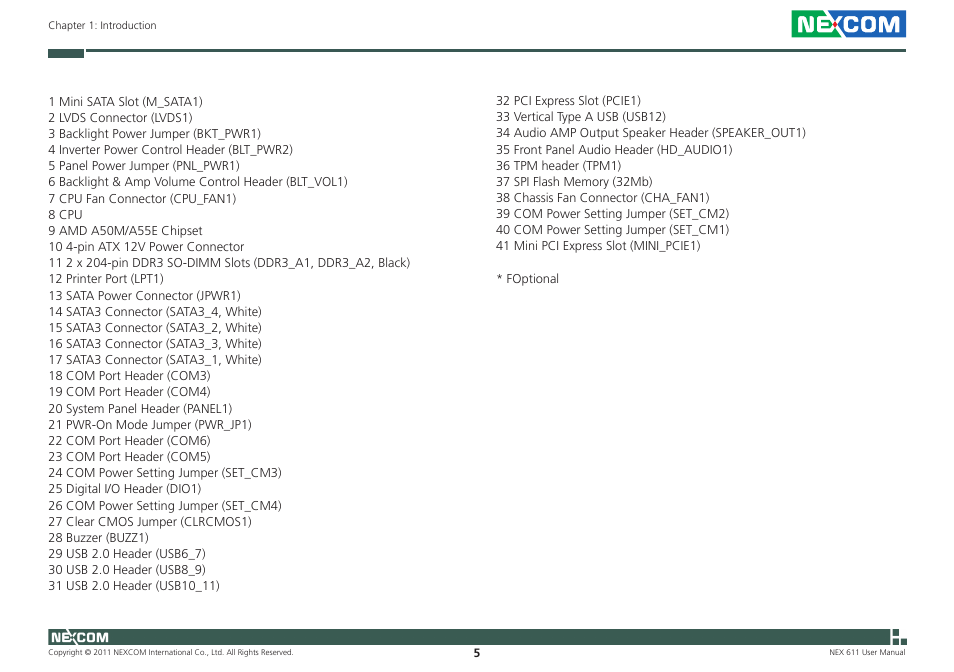Click the '* FOptional' footnote
This screenshot has width=954, height=672.
click(527, 279)
